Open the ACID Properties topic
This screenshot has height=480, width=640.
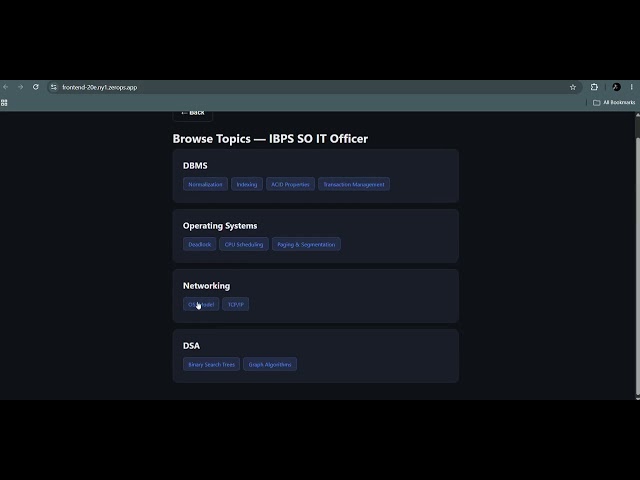[x=290, y=184]
